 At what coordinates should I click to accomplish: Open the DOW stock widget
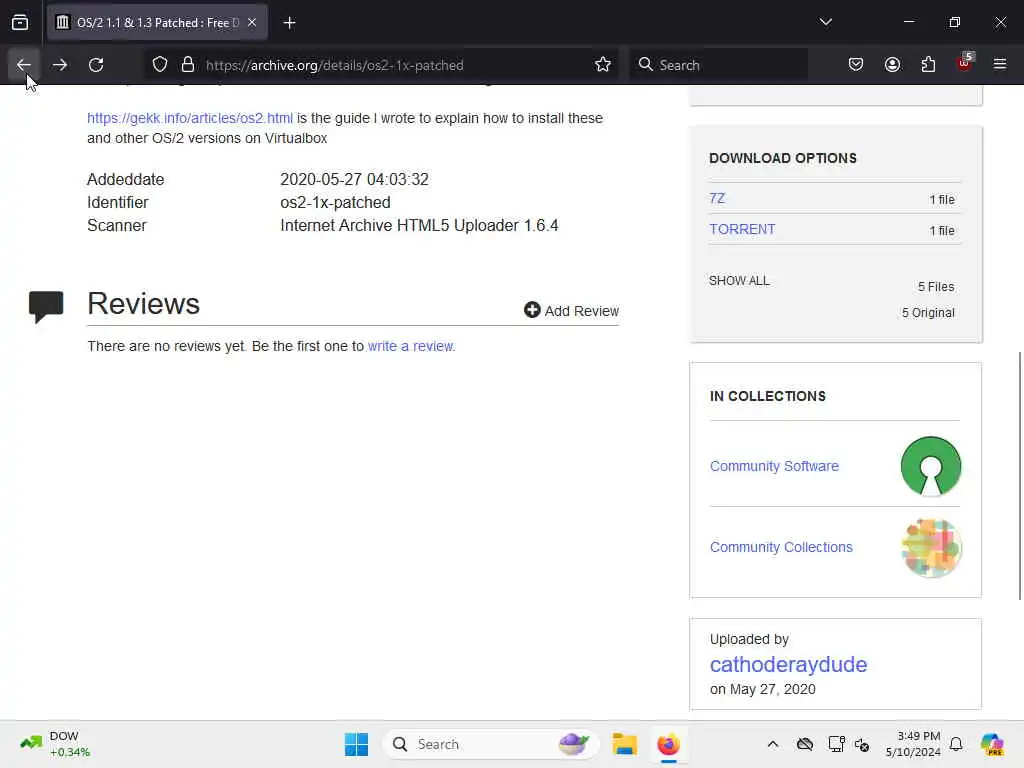[x=57, y=744]
